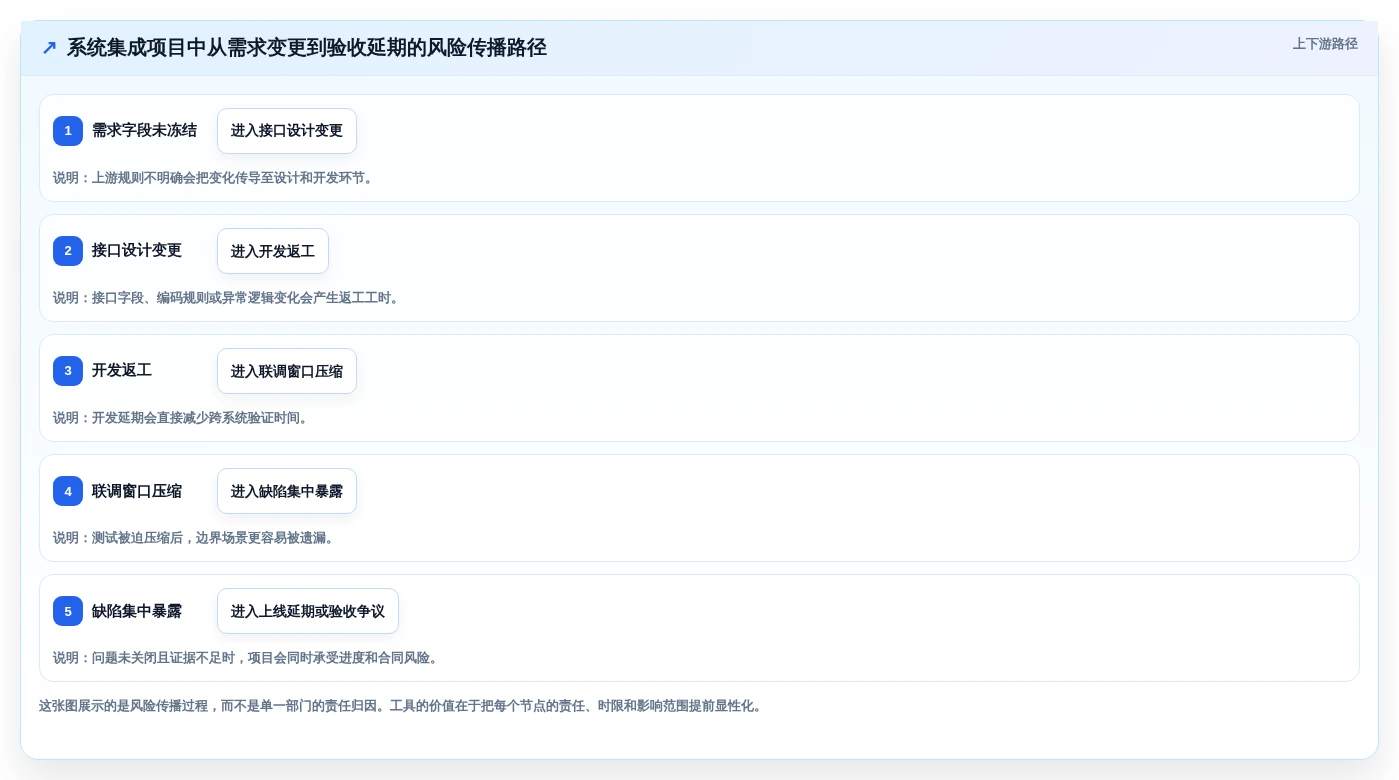Select the 需求字段未冻结 step title
The image size is (1399, 780).
144,131
